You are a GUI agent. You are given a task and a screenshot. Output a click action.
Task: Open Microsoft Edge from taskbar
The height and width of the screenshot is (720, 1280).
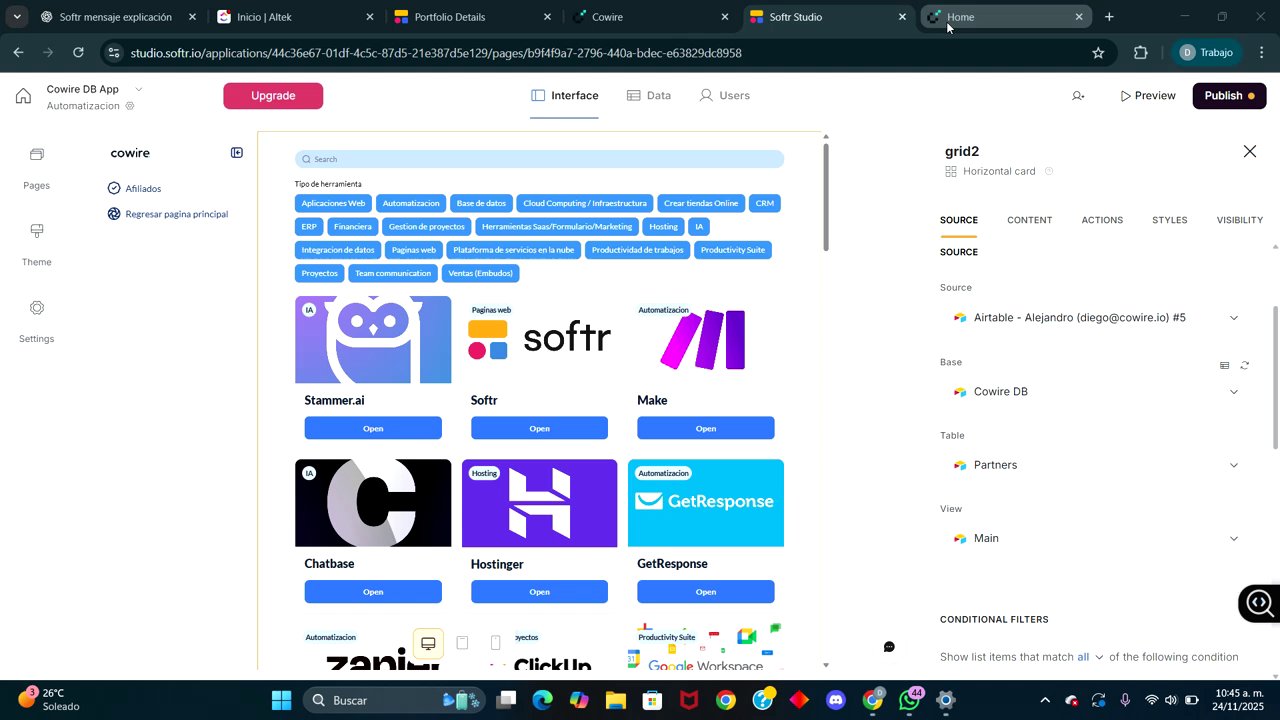pyautogui.click(x=542, y=700)
